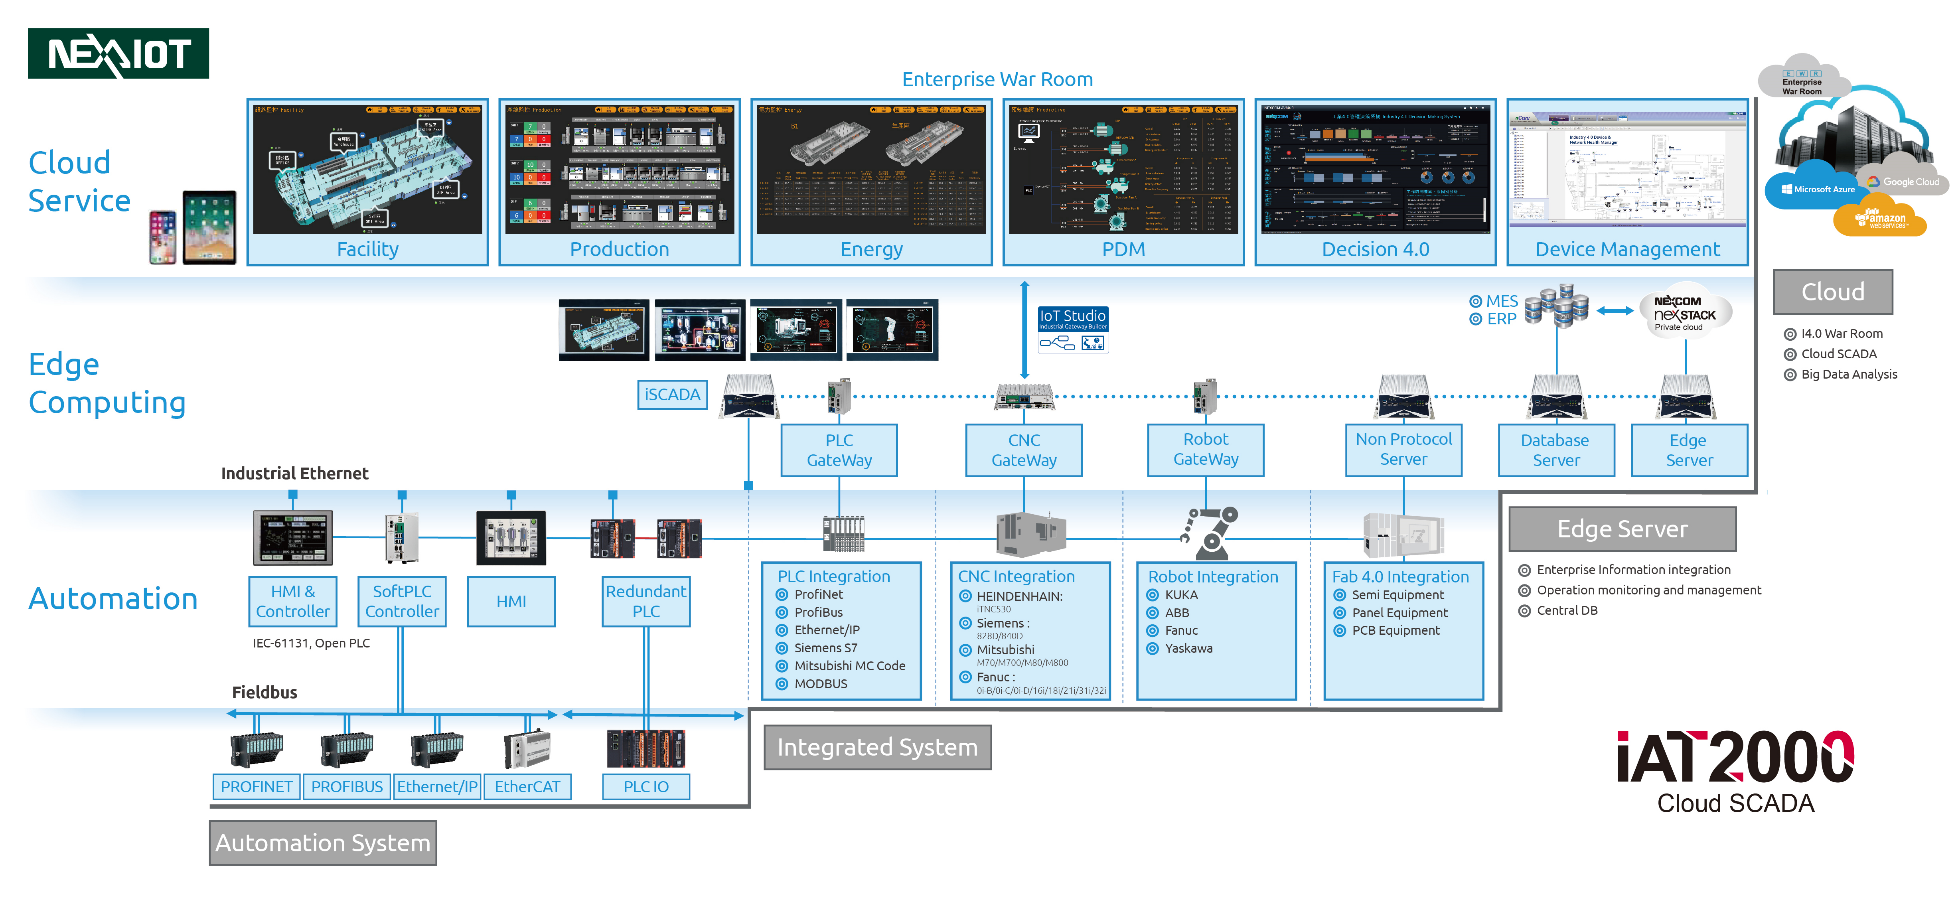The height and width of the screenshot is (898, 1956).
Task: Click the Amazon web services cloud icon
Action: click(1880, 216)
